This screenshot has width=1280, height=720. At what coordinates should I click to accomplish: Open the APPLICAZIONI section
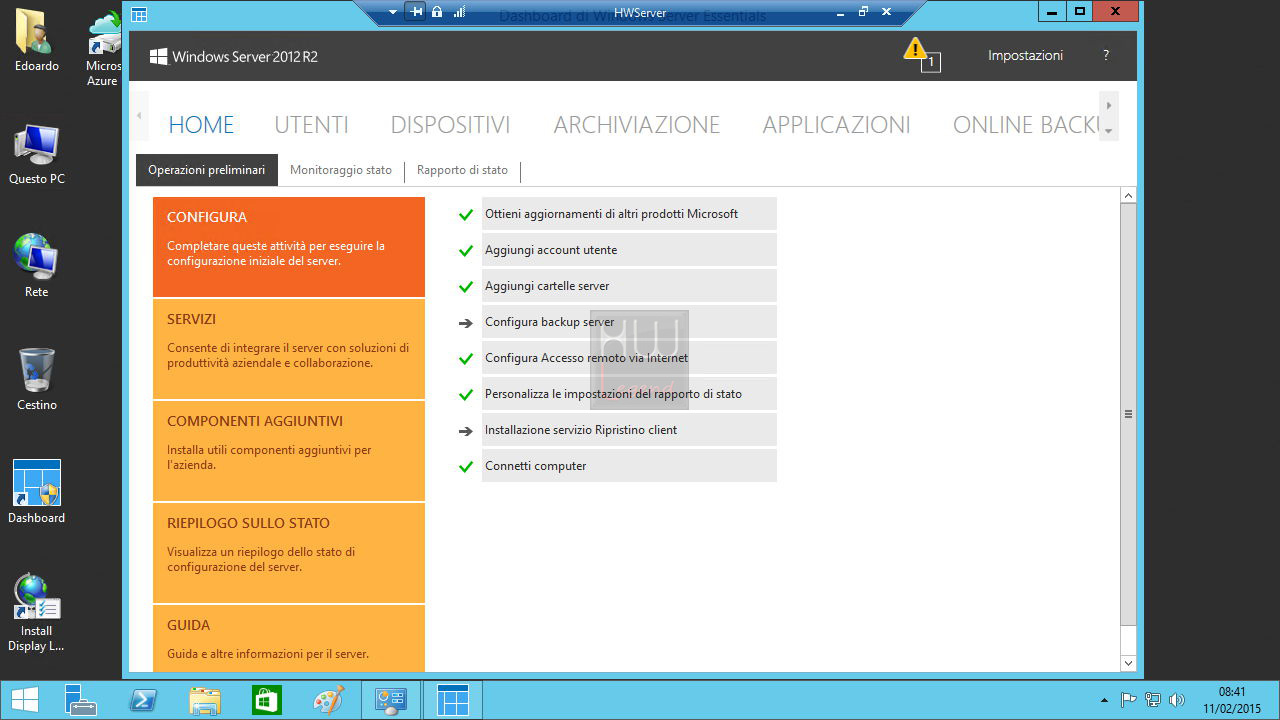click(836, 125)
